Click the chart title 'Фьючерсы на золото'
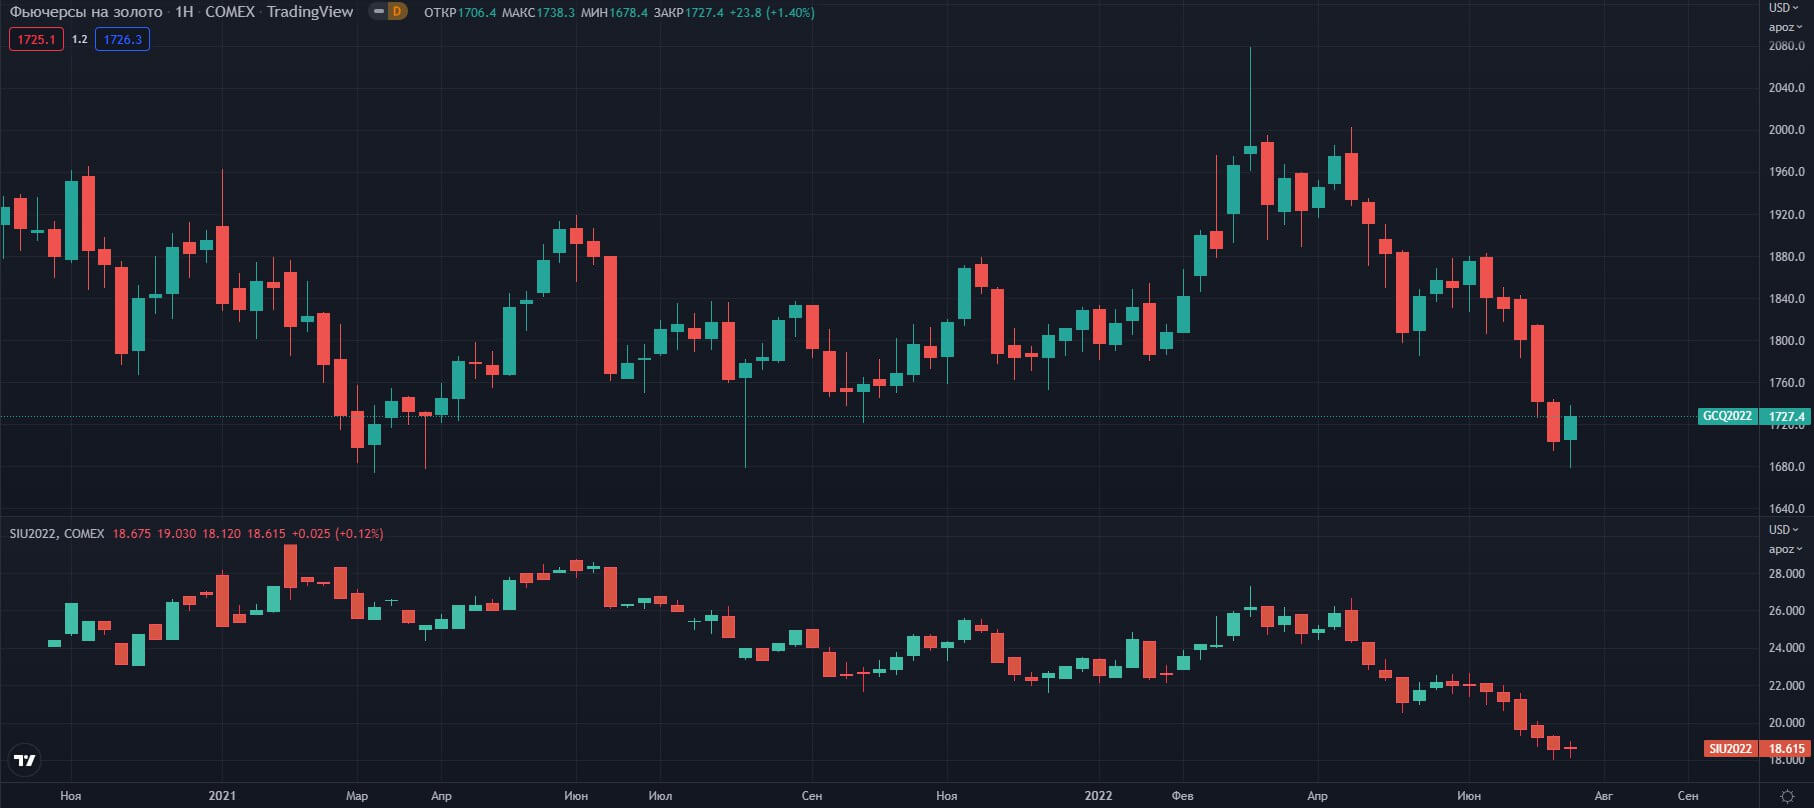The width and height of the screenshot is (1814, 808). coord(86,12)
